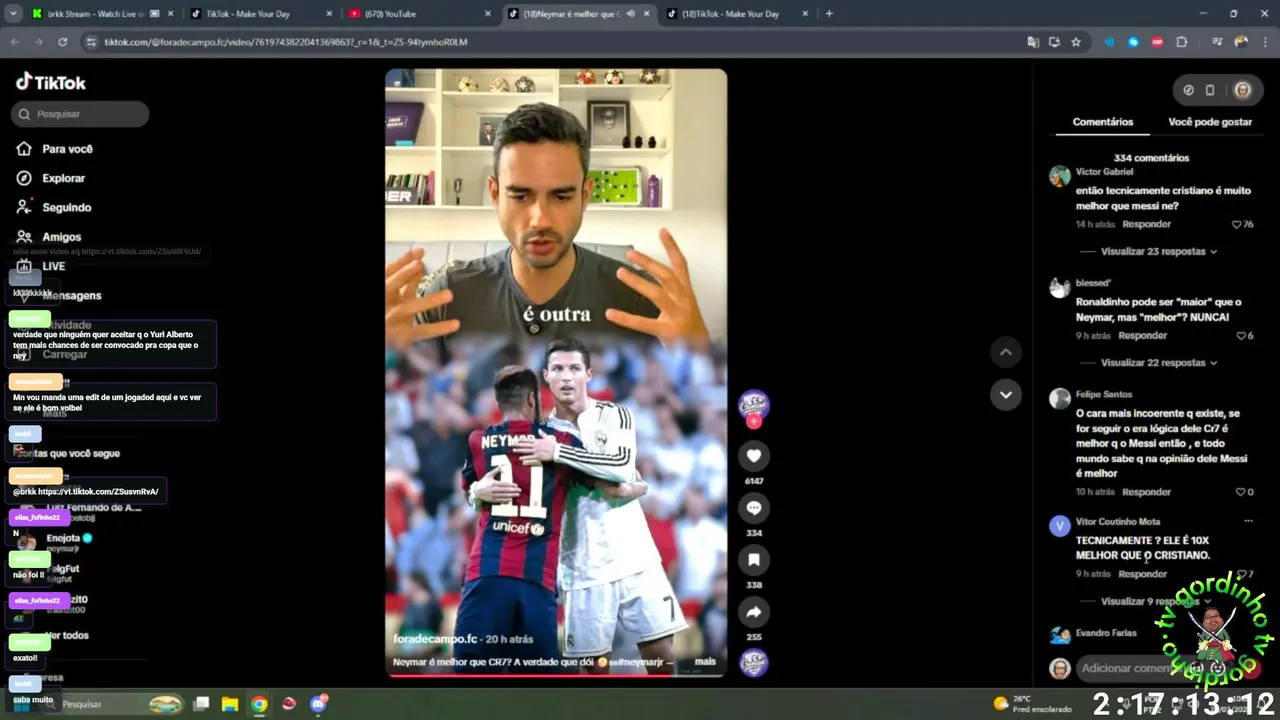
Task: Open File Explorer from the taskbar
Action: click(230, 704)
